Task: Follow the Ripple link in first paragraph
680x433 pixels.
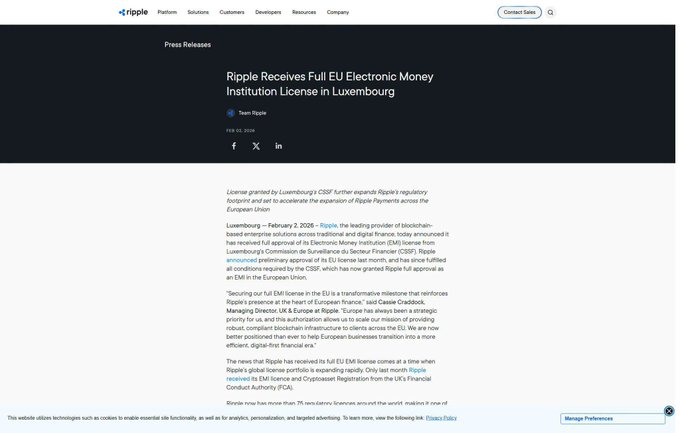Action: (328, 226)
